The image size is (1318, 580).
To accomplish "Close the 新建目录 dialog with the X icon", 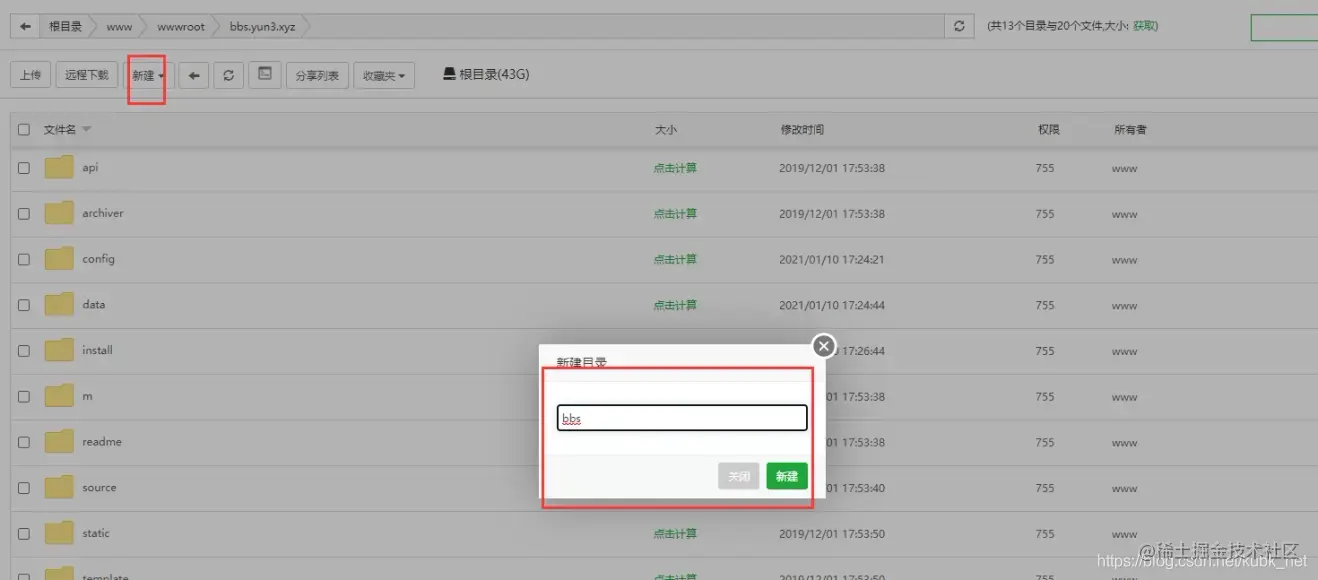I will click(x=823, y=346).
